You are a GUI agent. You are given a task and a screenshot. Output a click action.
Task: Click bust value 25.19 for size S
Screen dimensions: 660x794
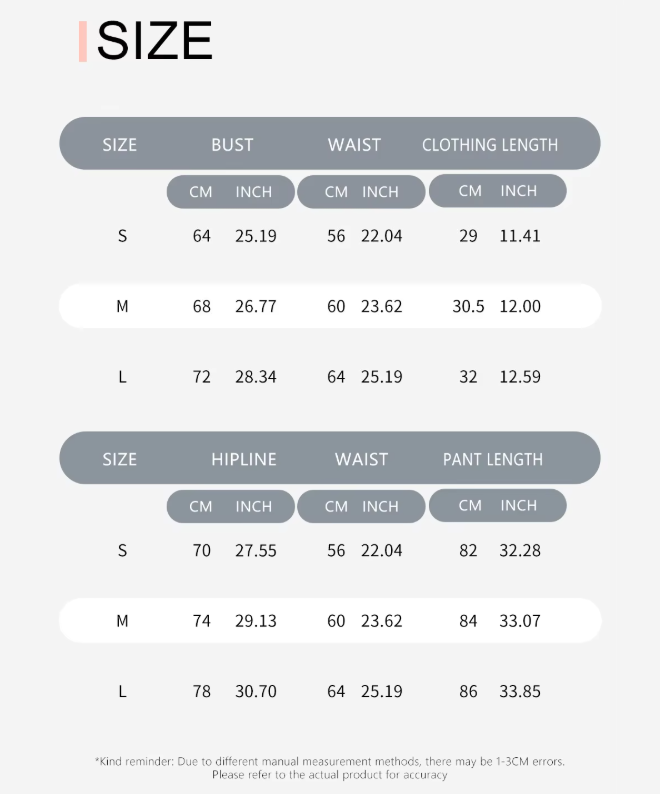point(255,237)
